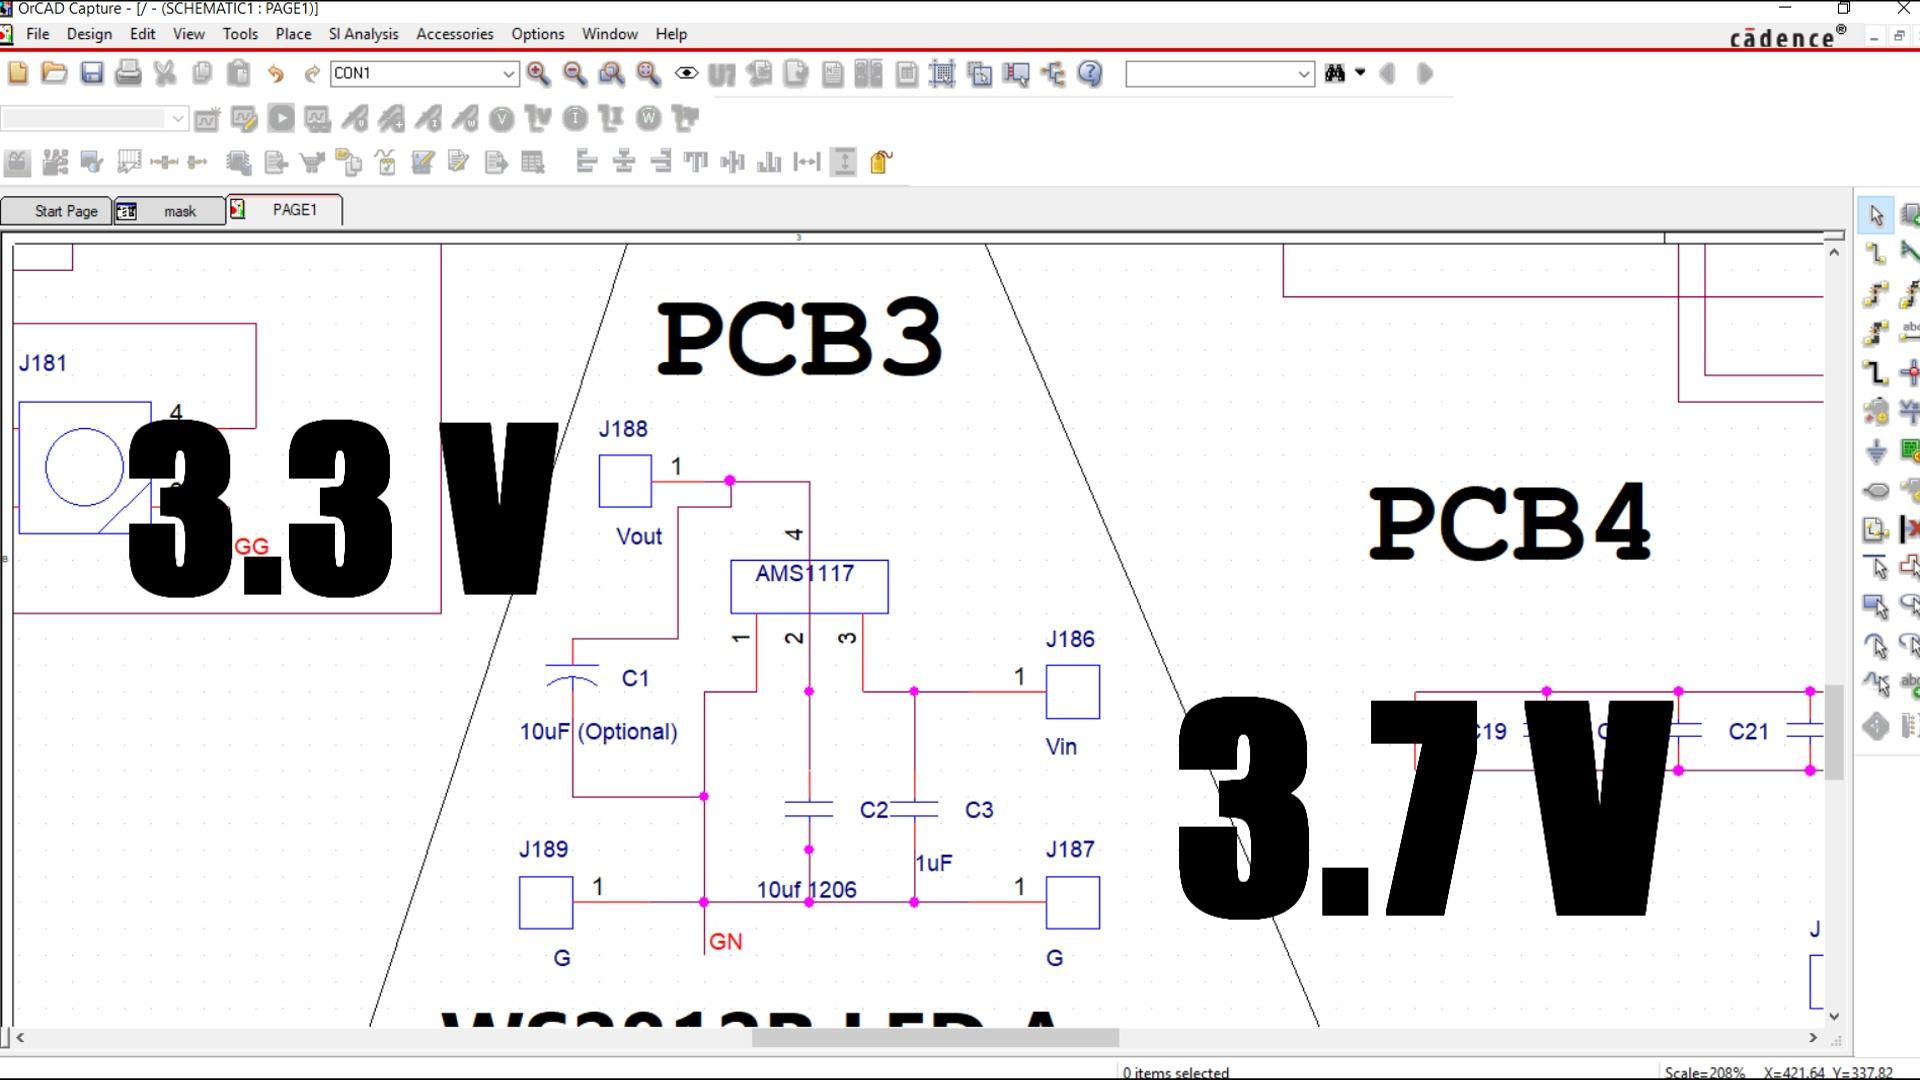Switch to the mask tab
This screenshot has width=1920, height=1080.
tap(170, 211)
